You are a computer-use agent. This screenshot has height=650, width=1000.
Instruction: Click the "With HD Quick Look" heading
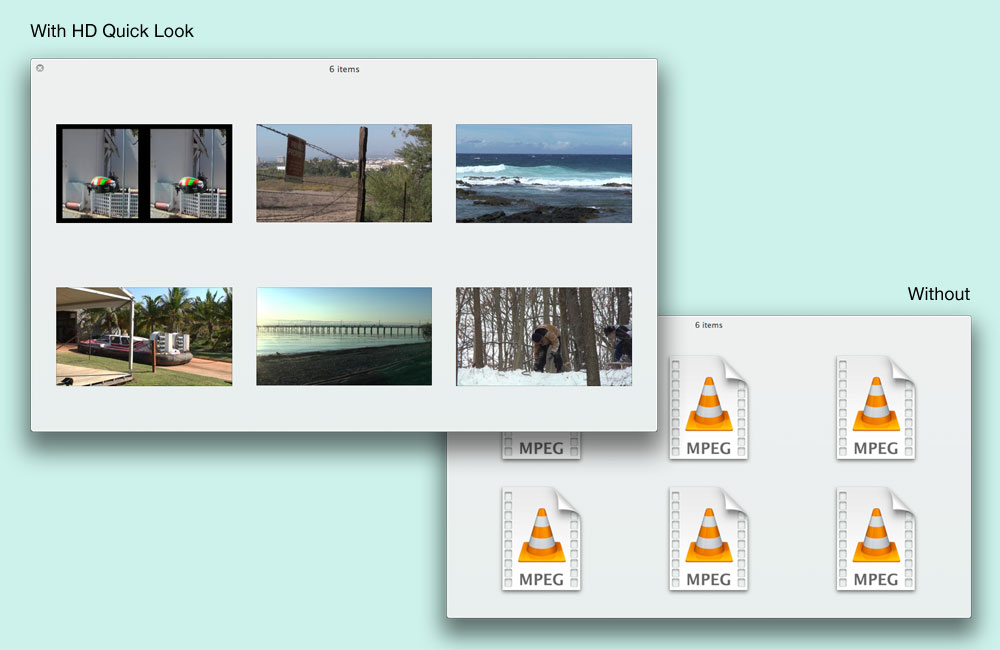(112, 31)
